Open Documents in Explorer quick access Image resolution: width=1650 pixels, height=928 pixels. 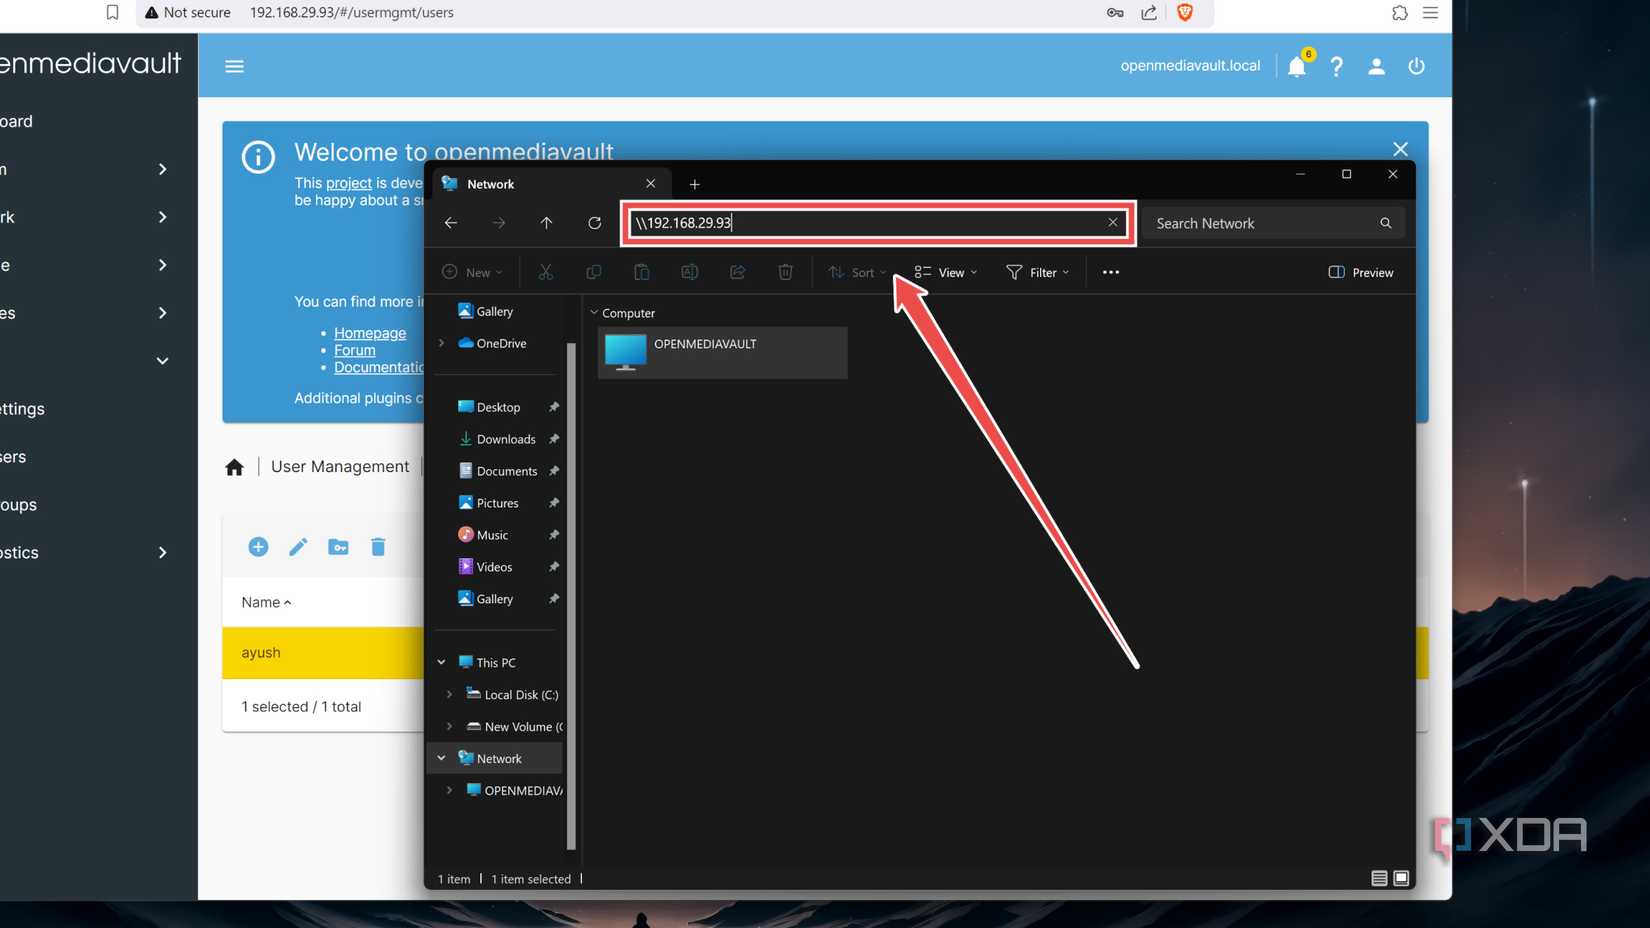click(x=506, y=471)
